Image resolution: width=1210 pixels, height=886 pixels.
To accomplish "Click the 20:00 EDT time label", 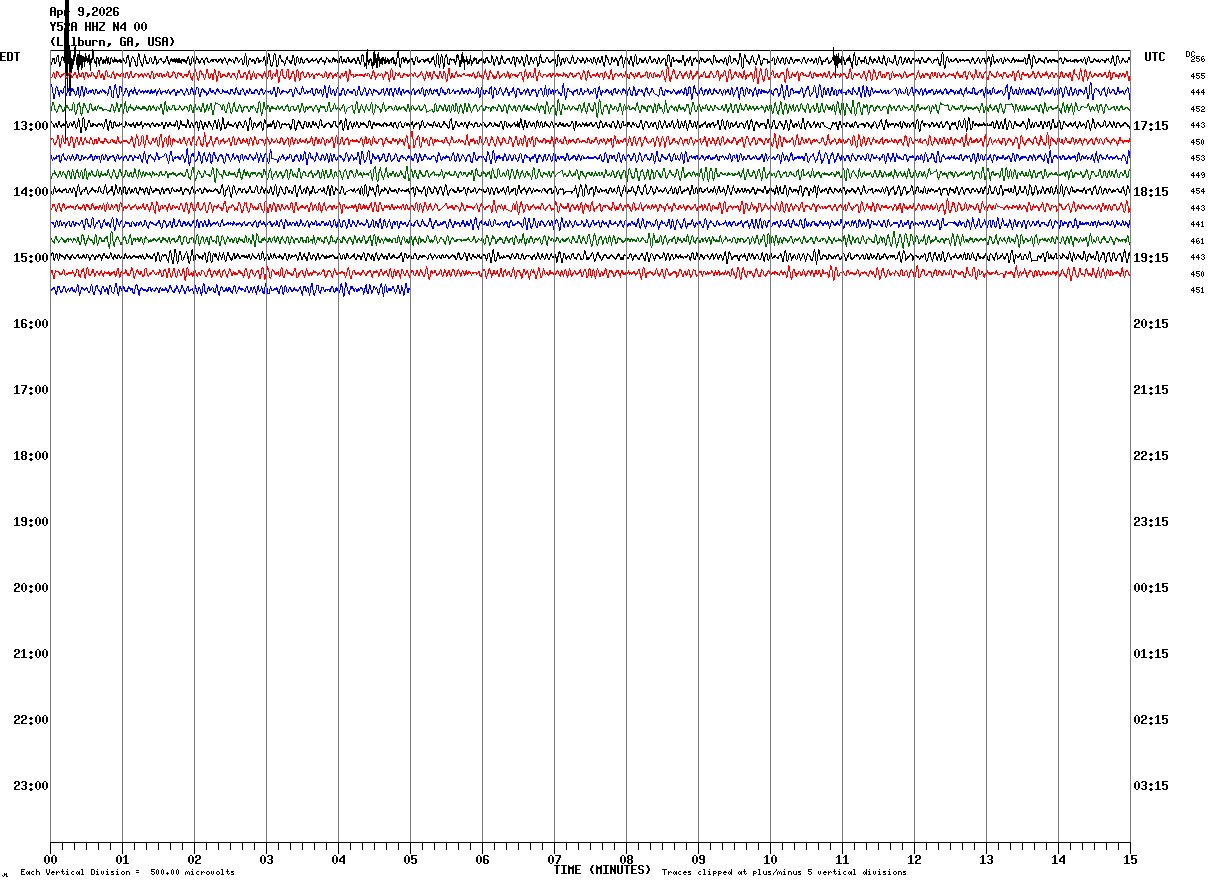I will coord(31,588).
